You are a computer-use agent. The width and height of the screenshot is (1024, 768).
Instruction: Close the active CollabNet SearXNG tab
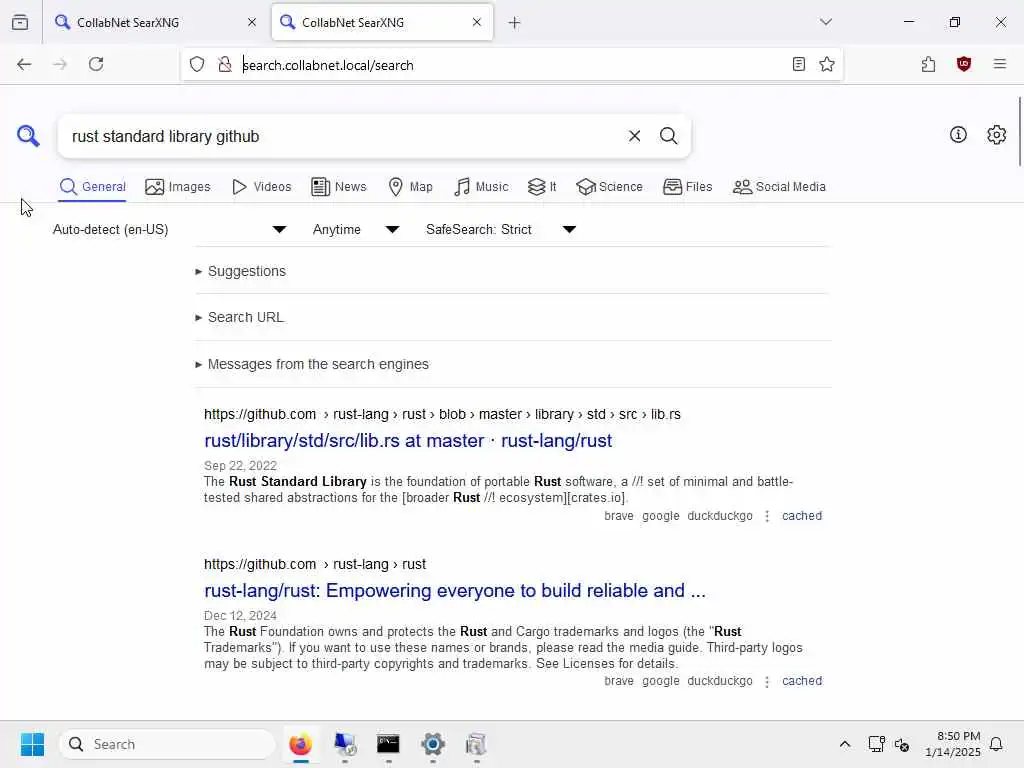[477, 22]
